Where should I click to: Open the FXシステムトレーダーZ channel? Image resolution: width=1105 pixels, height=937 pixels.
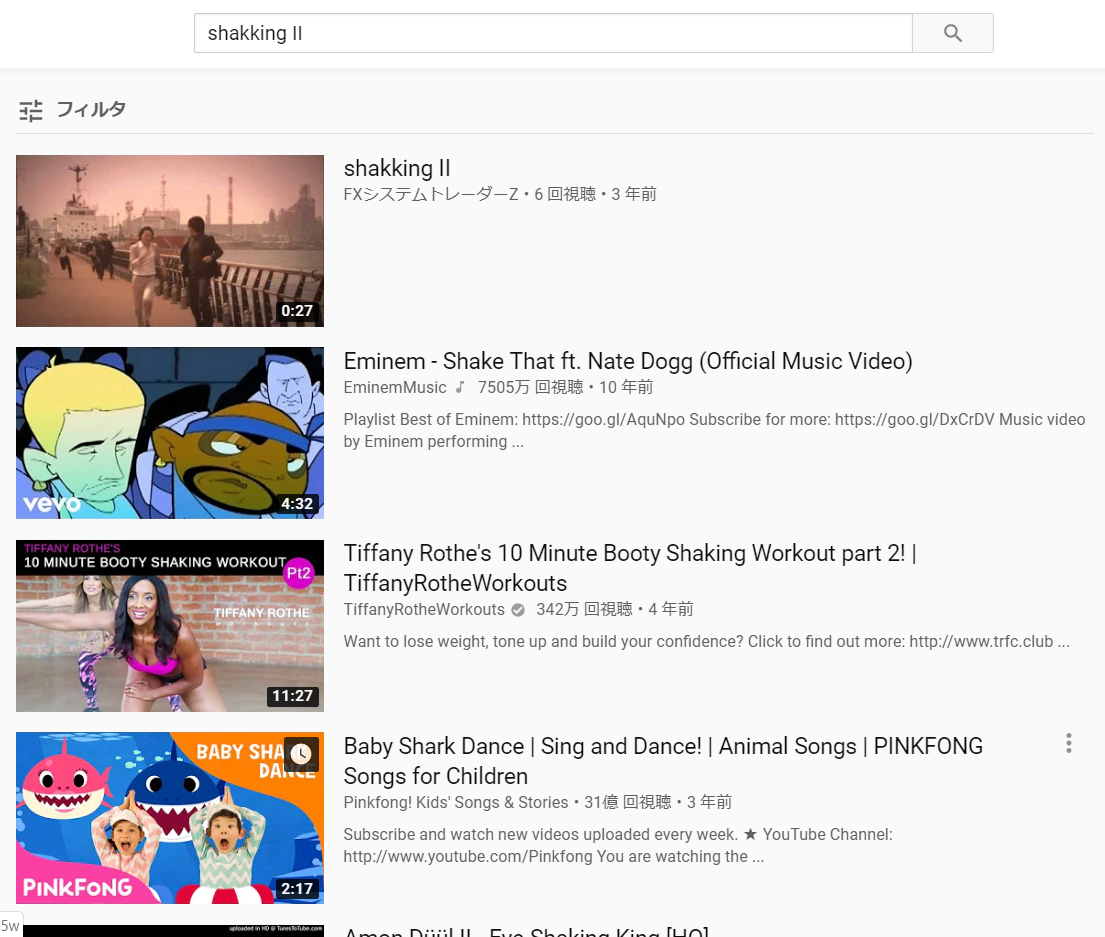pos(431,194)
